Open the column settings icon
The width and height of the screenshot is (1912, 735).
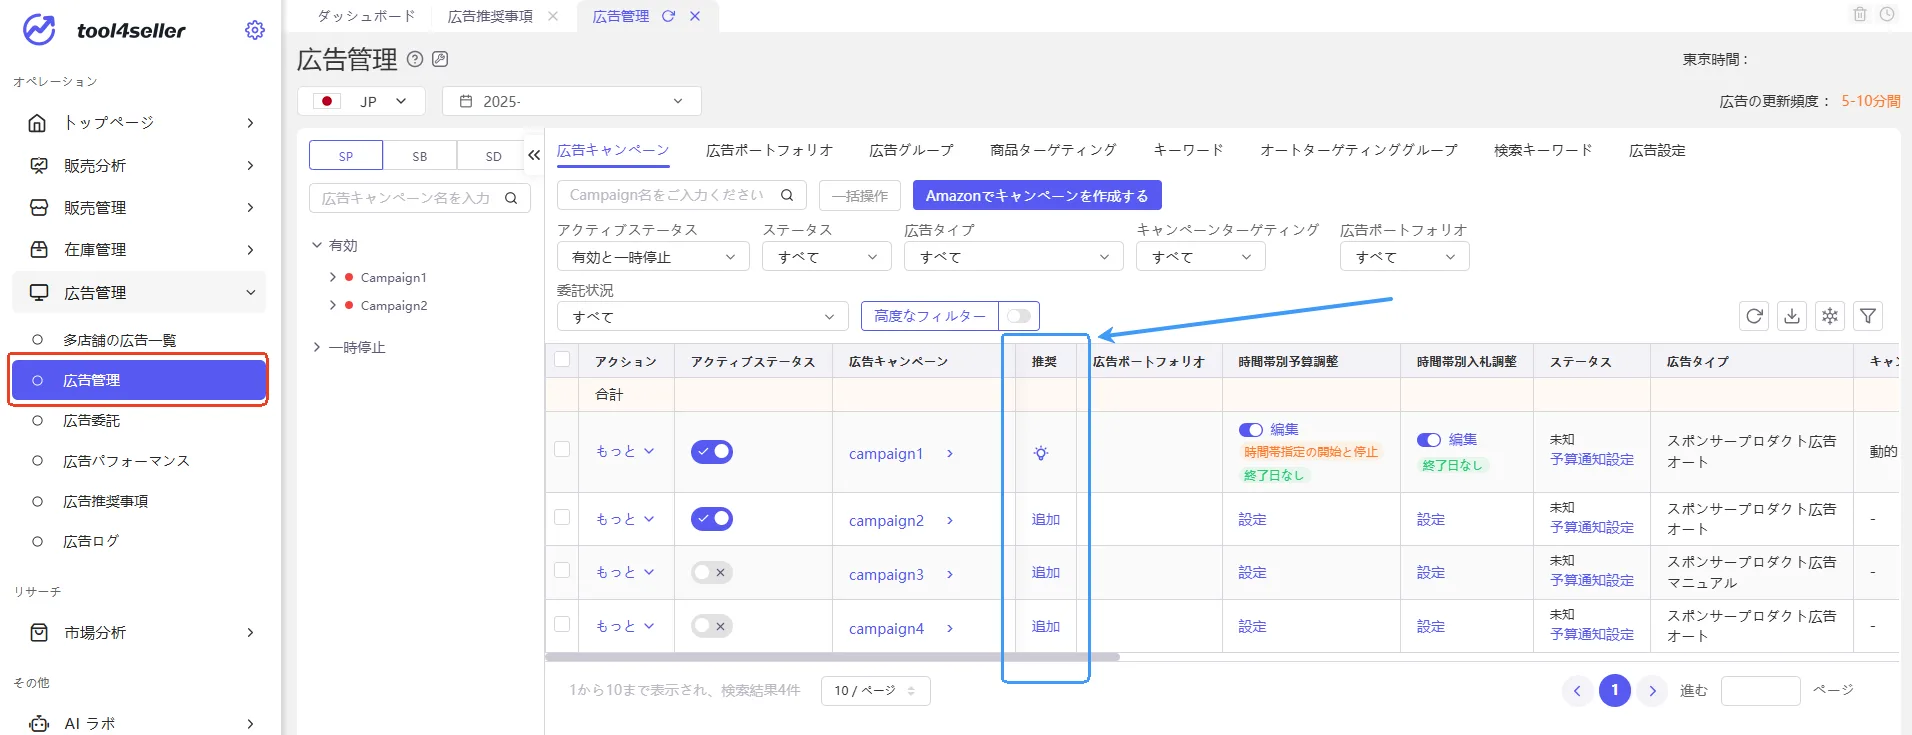1830,316
